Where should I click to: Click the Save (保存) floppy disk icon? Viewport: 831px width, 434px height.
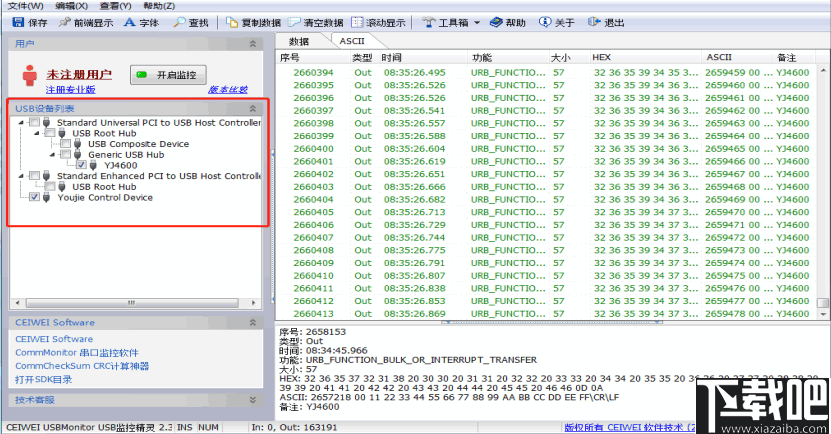click(x=18, y=22)
